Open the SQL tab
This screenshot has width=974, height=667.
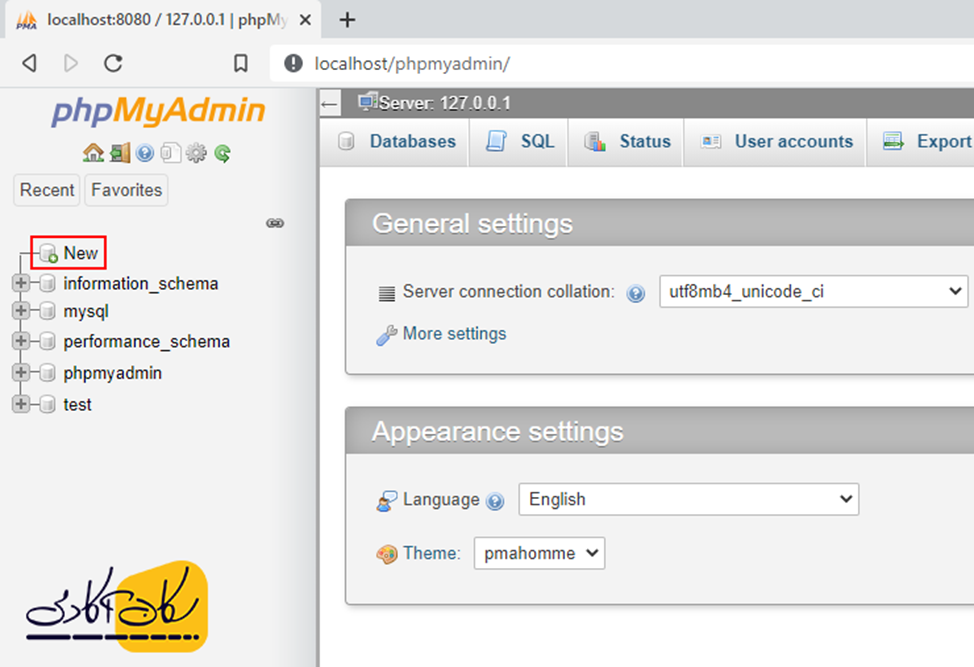(519, 142)
